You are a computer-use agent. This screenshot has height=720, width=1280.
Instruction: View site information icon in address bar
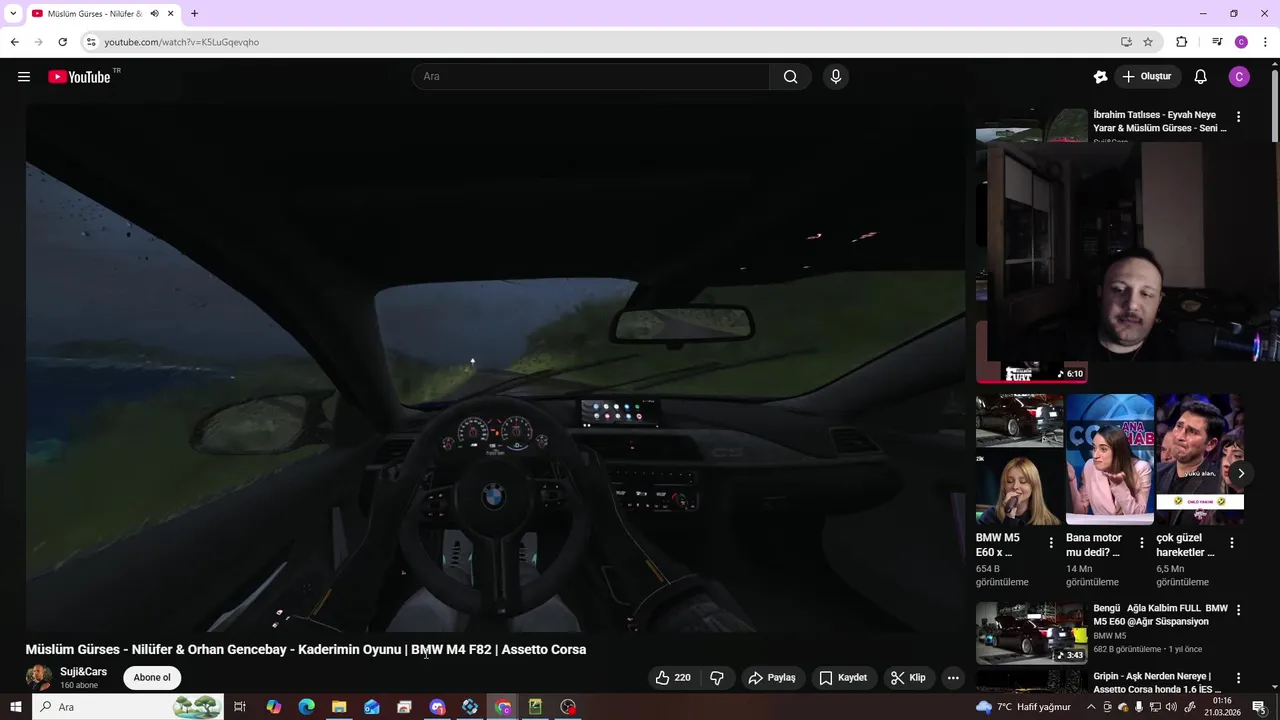[x=91, y=42]
